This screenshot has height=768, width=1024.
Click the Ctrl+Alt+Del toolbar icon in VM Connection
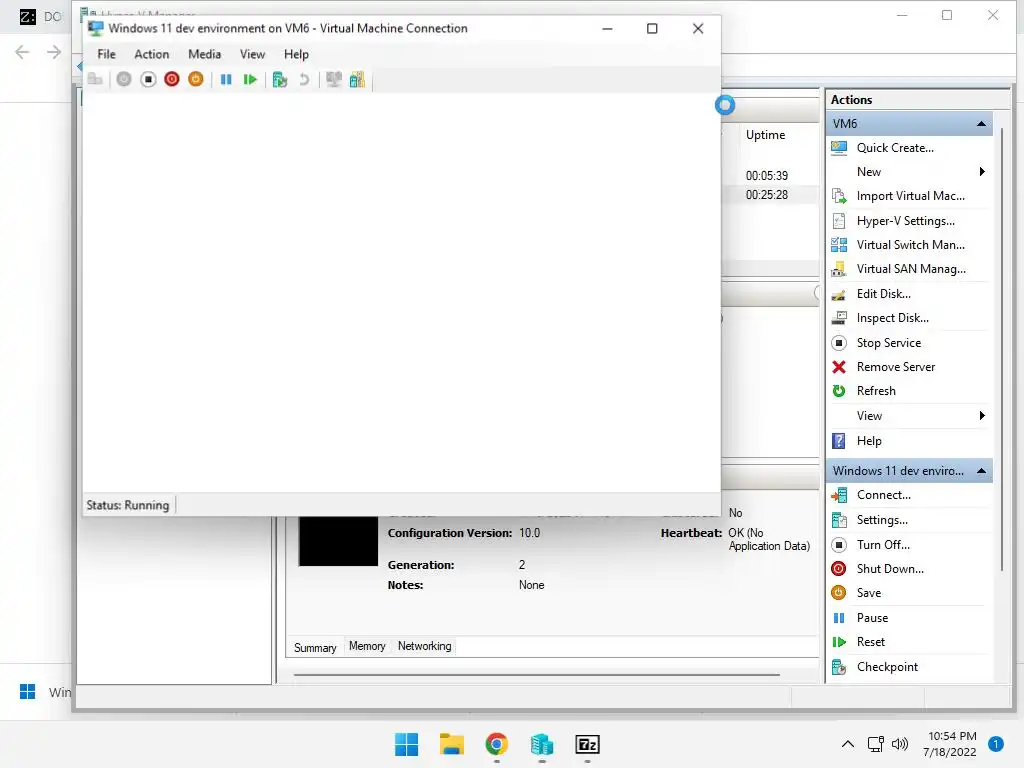pos(95,80)
